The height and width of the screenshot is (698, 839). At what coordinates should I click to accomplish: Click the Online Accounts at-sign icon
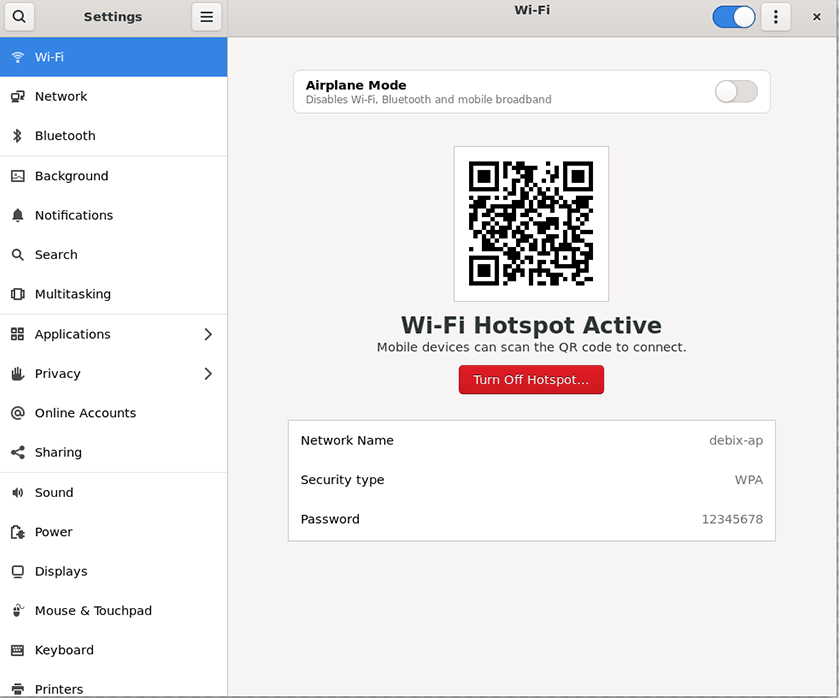pyautogui.click(x=18, y=413)
